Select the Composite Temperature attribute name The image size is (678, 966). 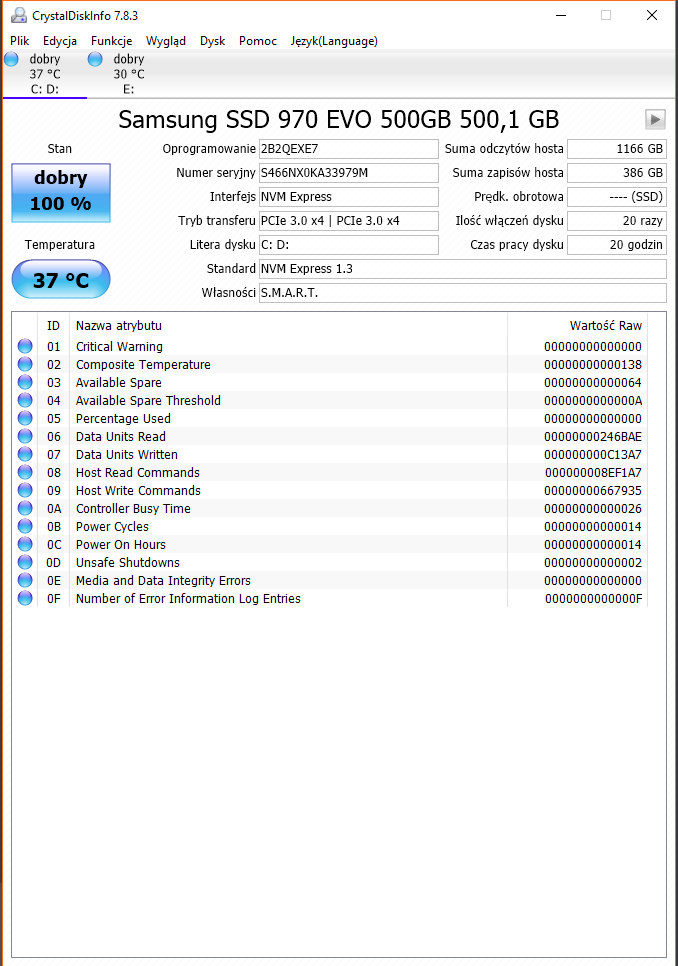[143, 365]
